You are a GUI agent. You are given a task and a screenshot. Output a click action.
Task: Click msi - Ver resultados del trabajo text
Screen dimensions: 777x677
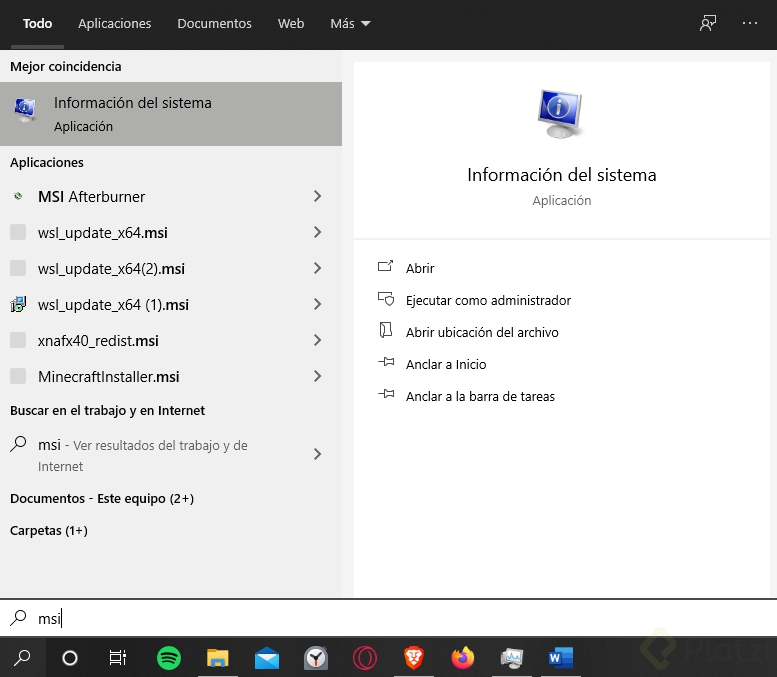(143, 455)
